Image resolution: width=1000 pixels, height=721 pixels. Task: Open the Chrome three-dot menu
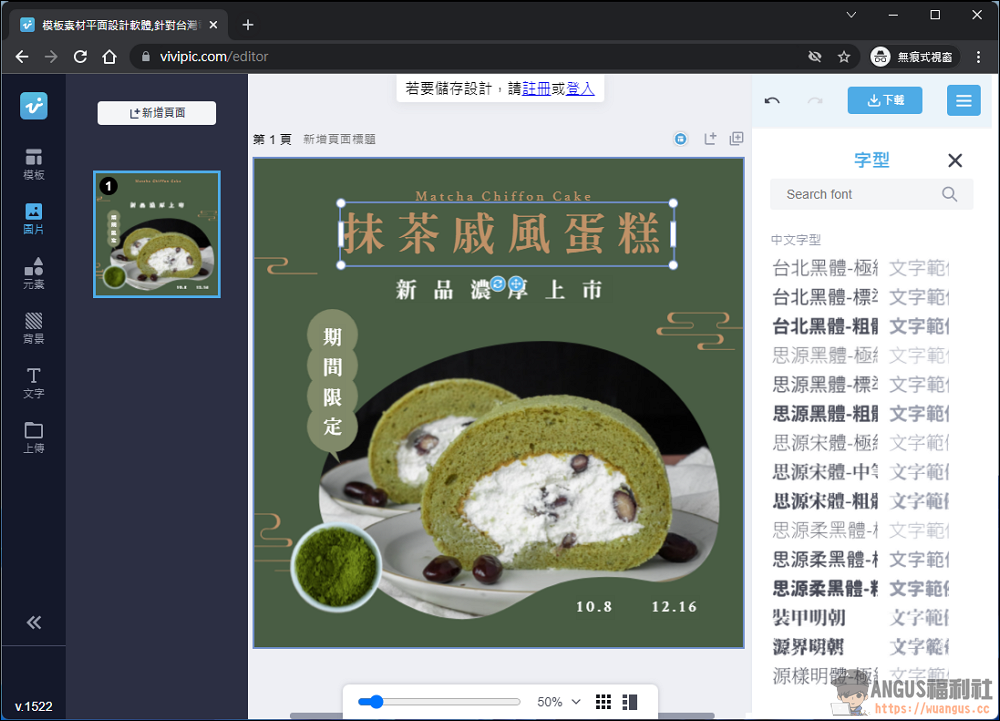click(x=978, y=57)
